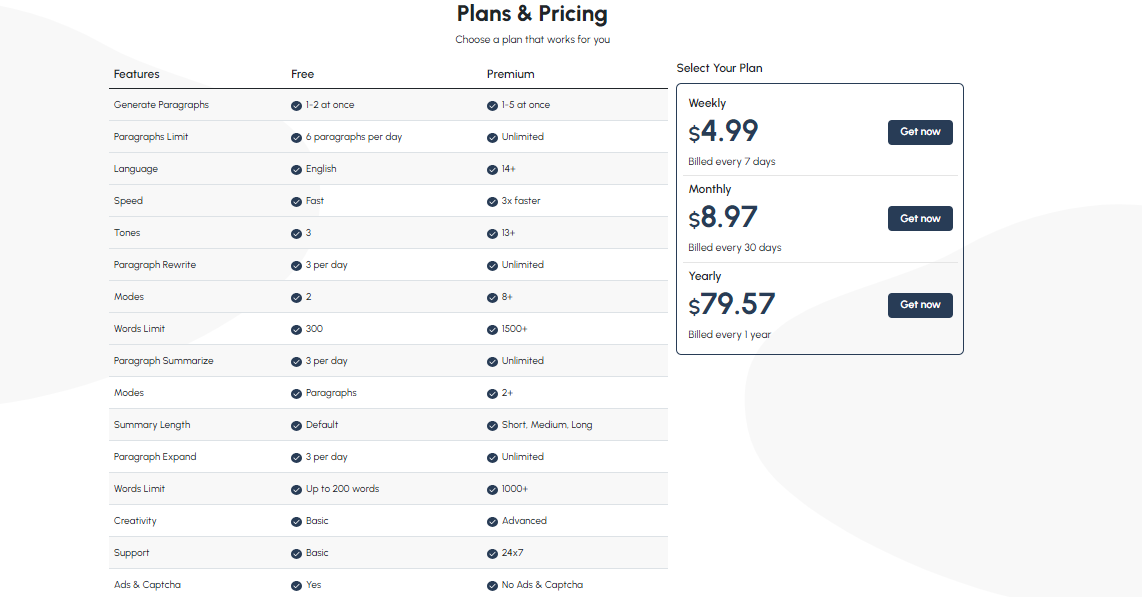Click check icon next to 'Advanced' creativity

492,522
